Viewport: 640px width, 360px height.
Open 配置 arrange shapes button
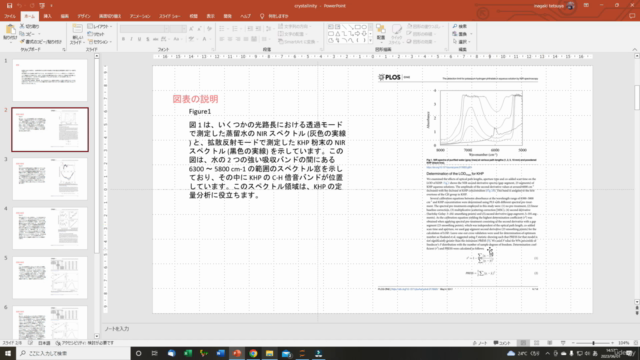click(380, 32)
